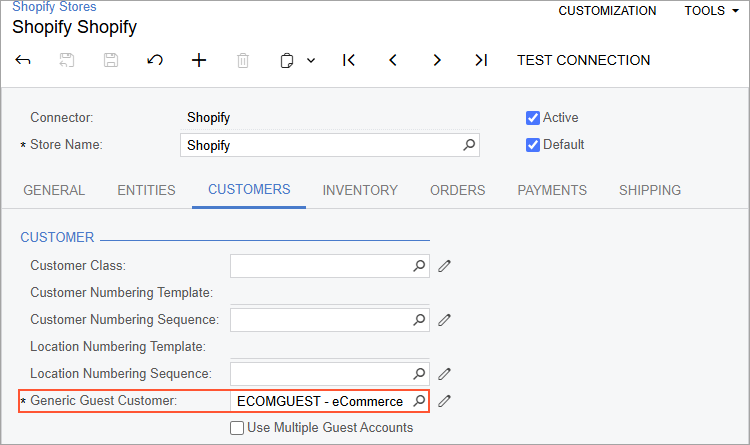Click the Delete trash icon
The width and height of the screenshot is (750, 445).
point(243,60)
